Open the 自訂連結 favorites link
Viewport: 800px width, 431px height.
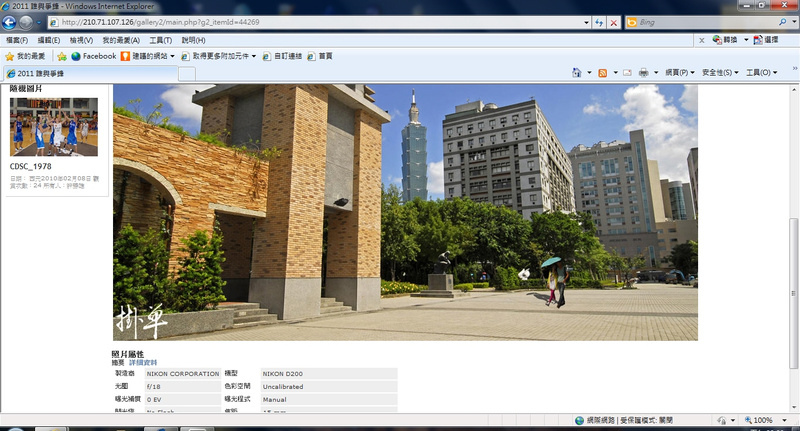click(282, 56)
